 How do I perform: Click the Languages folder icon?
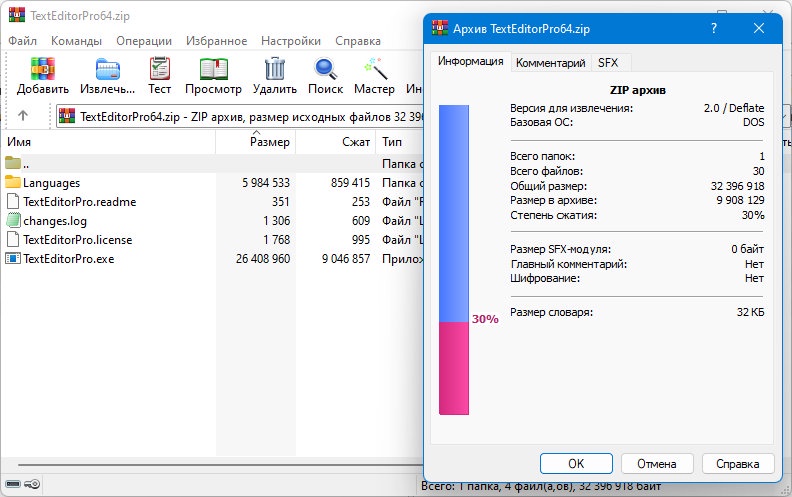click(x=13, y=182)
